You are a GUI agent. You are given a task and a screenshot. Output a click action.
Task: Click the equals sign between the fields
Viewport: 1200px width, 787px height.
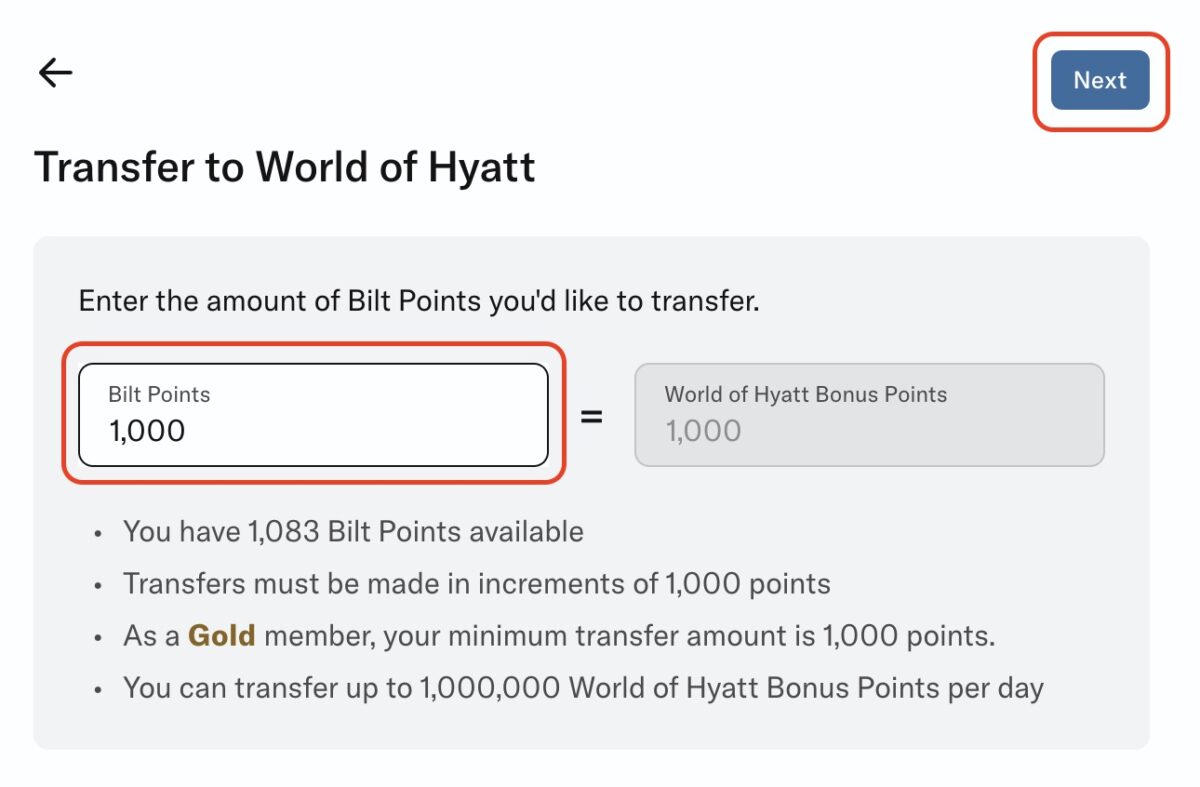[594, 420]
